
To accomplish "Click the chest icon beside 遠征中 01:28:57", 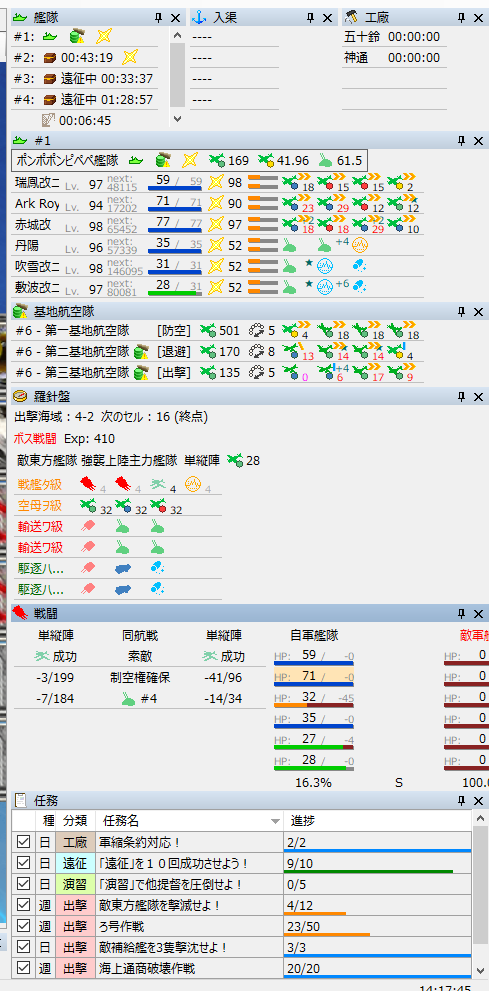I will 51,100.
